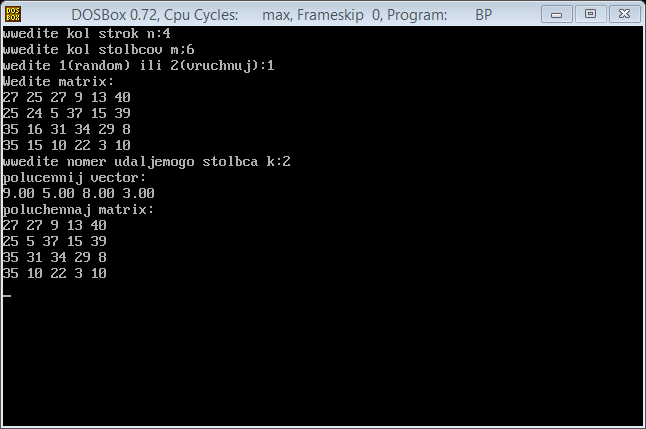This screenshot has width=646, height=429.
Task: Click the row '35 16 31 34 29 8'
Action: click(x=66, y=129)
